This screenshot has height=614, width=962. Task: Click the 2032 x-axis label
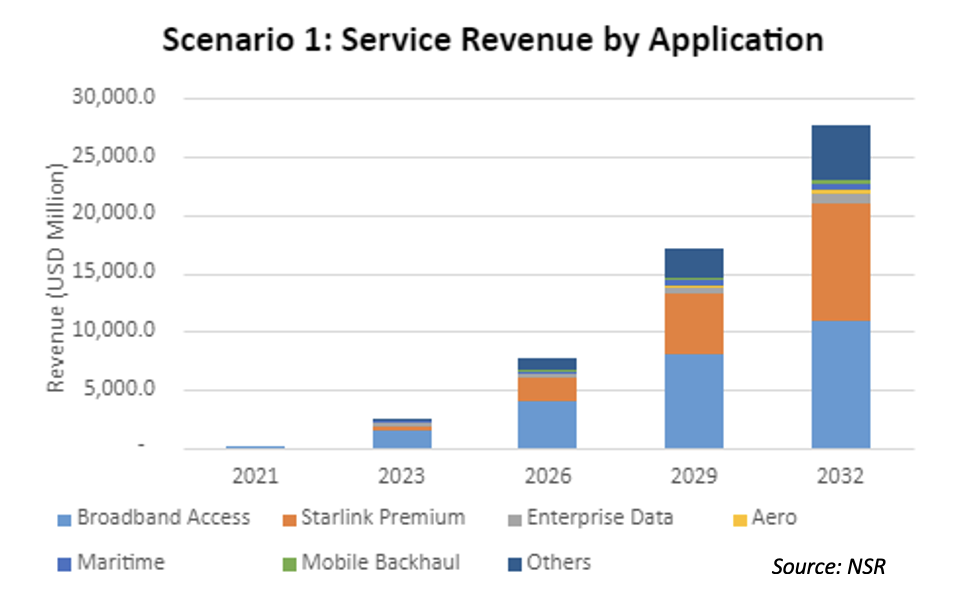click(841, 476)
